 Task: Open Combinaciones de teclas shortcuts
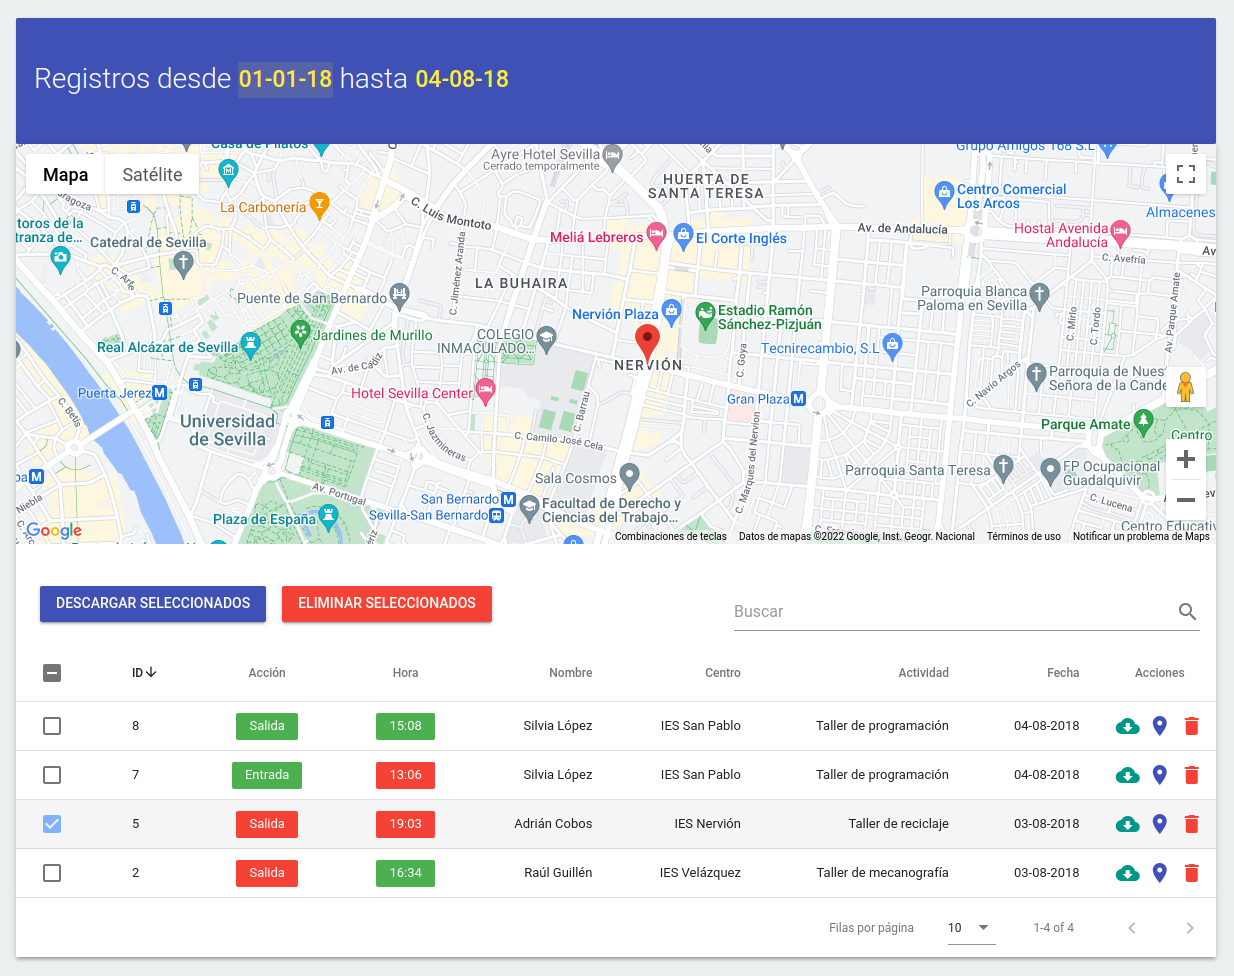tap(671, 537)
